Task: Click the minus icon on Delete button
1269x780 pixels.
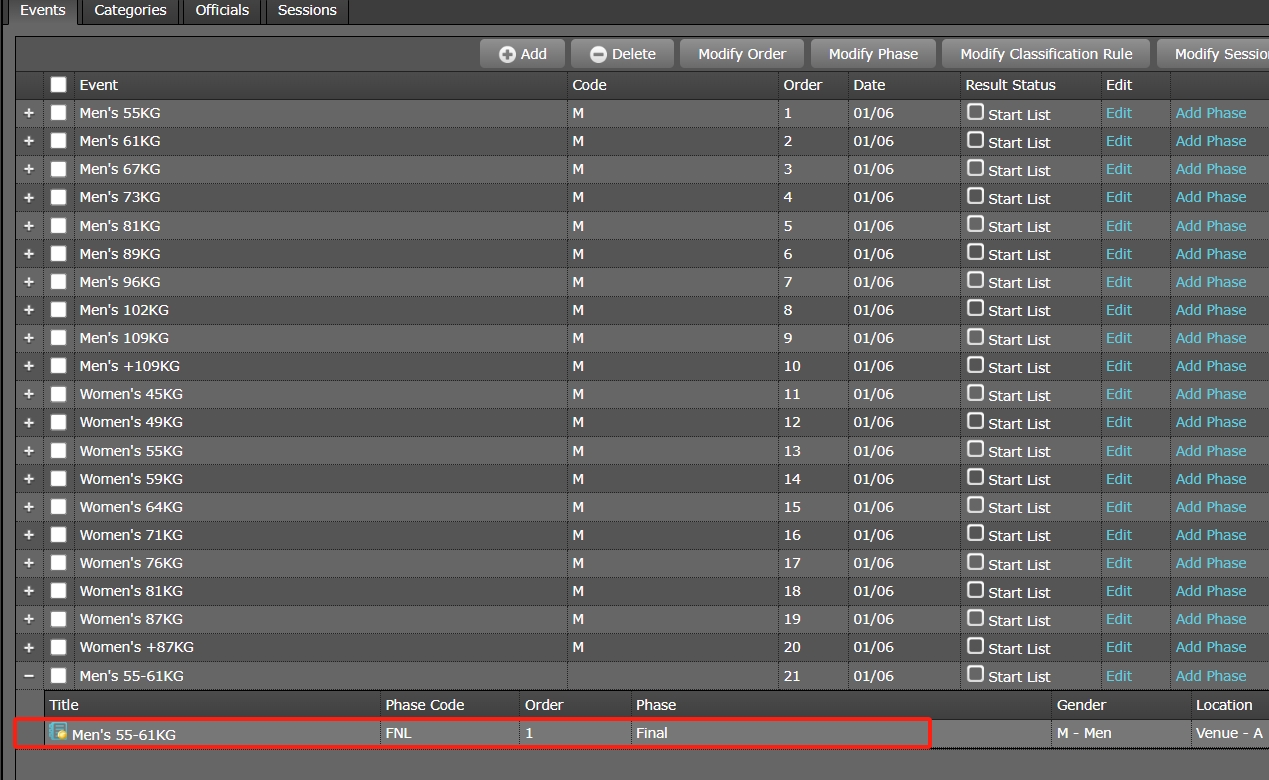Action: coord(598,54)
